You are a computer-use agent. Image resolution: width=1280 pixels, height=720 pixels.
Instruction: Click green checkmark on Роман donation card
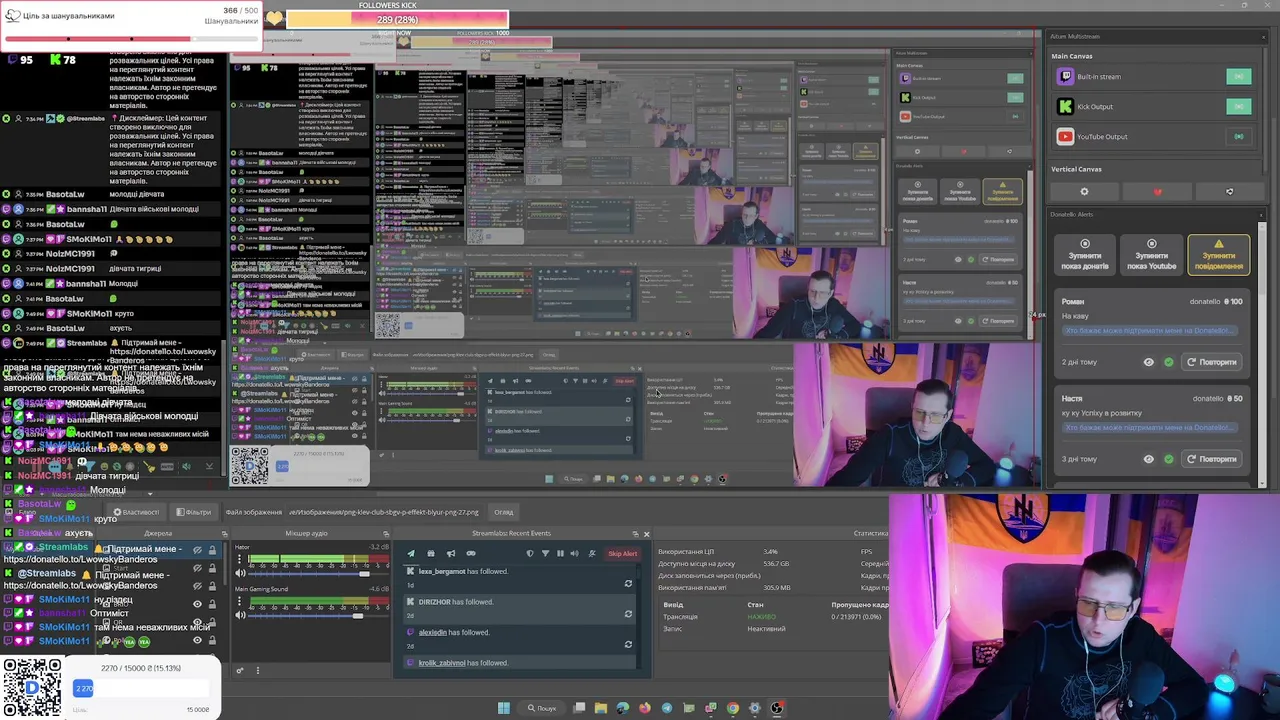point(1168,362)
